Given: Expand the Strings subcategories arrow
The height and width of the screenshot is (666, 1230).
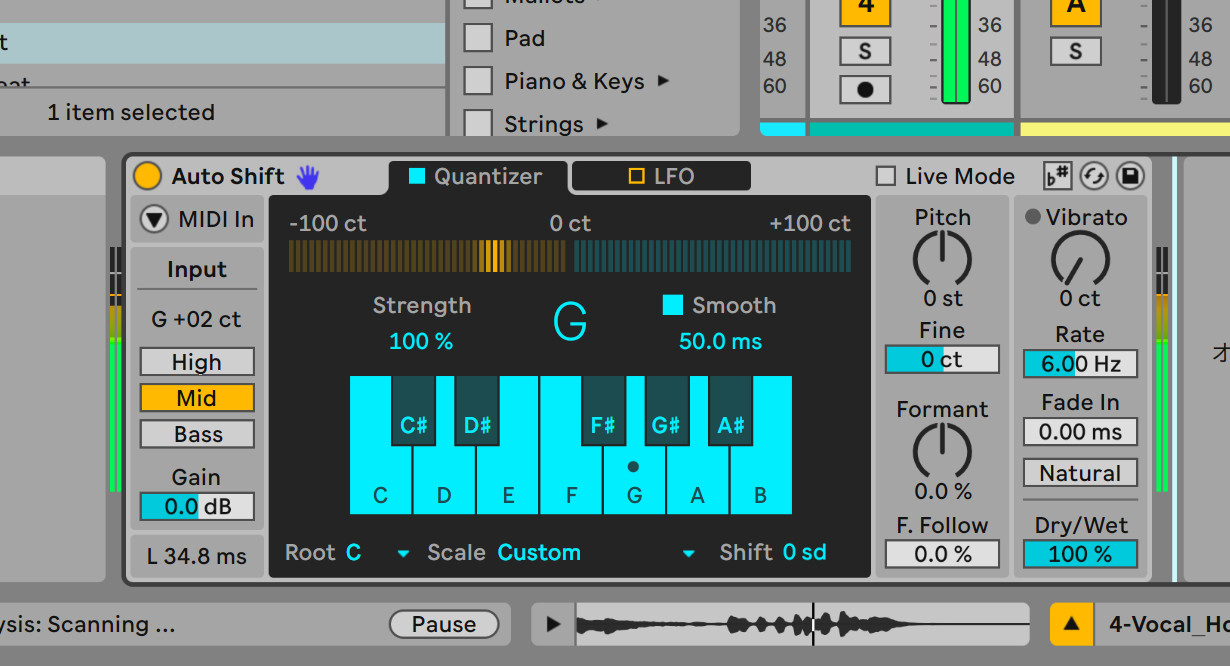Looking at the screenshot, I should tap(602, 124).
